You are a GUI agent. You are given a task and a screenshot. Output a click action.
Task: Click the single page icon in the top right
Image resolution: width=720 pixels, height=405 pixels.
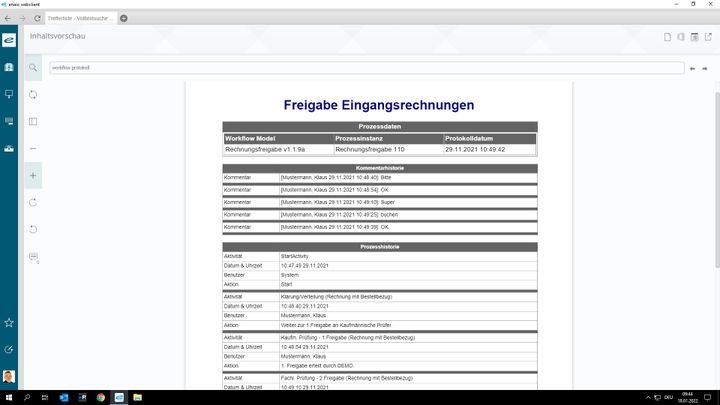click(667, 37)
